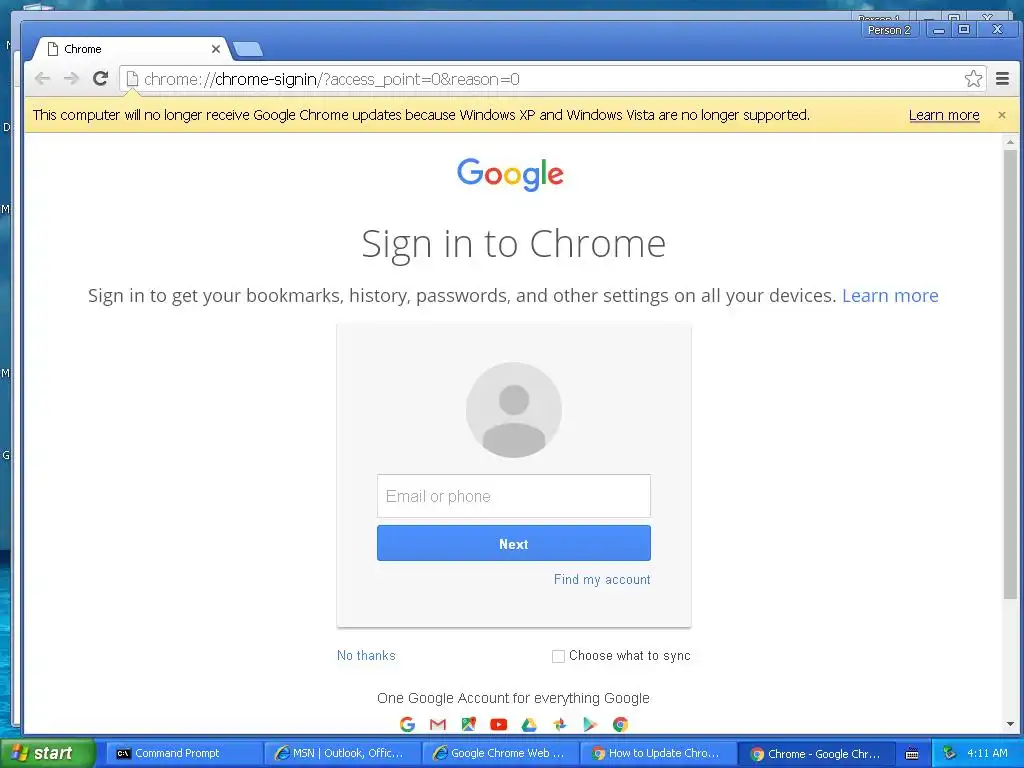Viewport: 1024px width, 768px height.
Task: Select the Chrome tab
Action: (x=131, y=49)
